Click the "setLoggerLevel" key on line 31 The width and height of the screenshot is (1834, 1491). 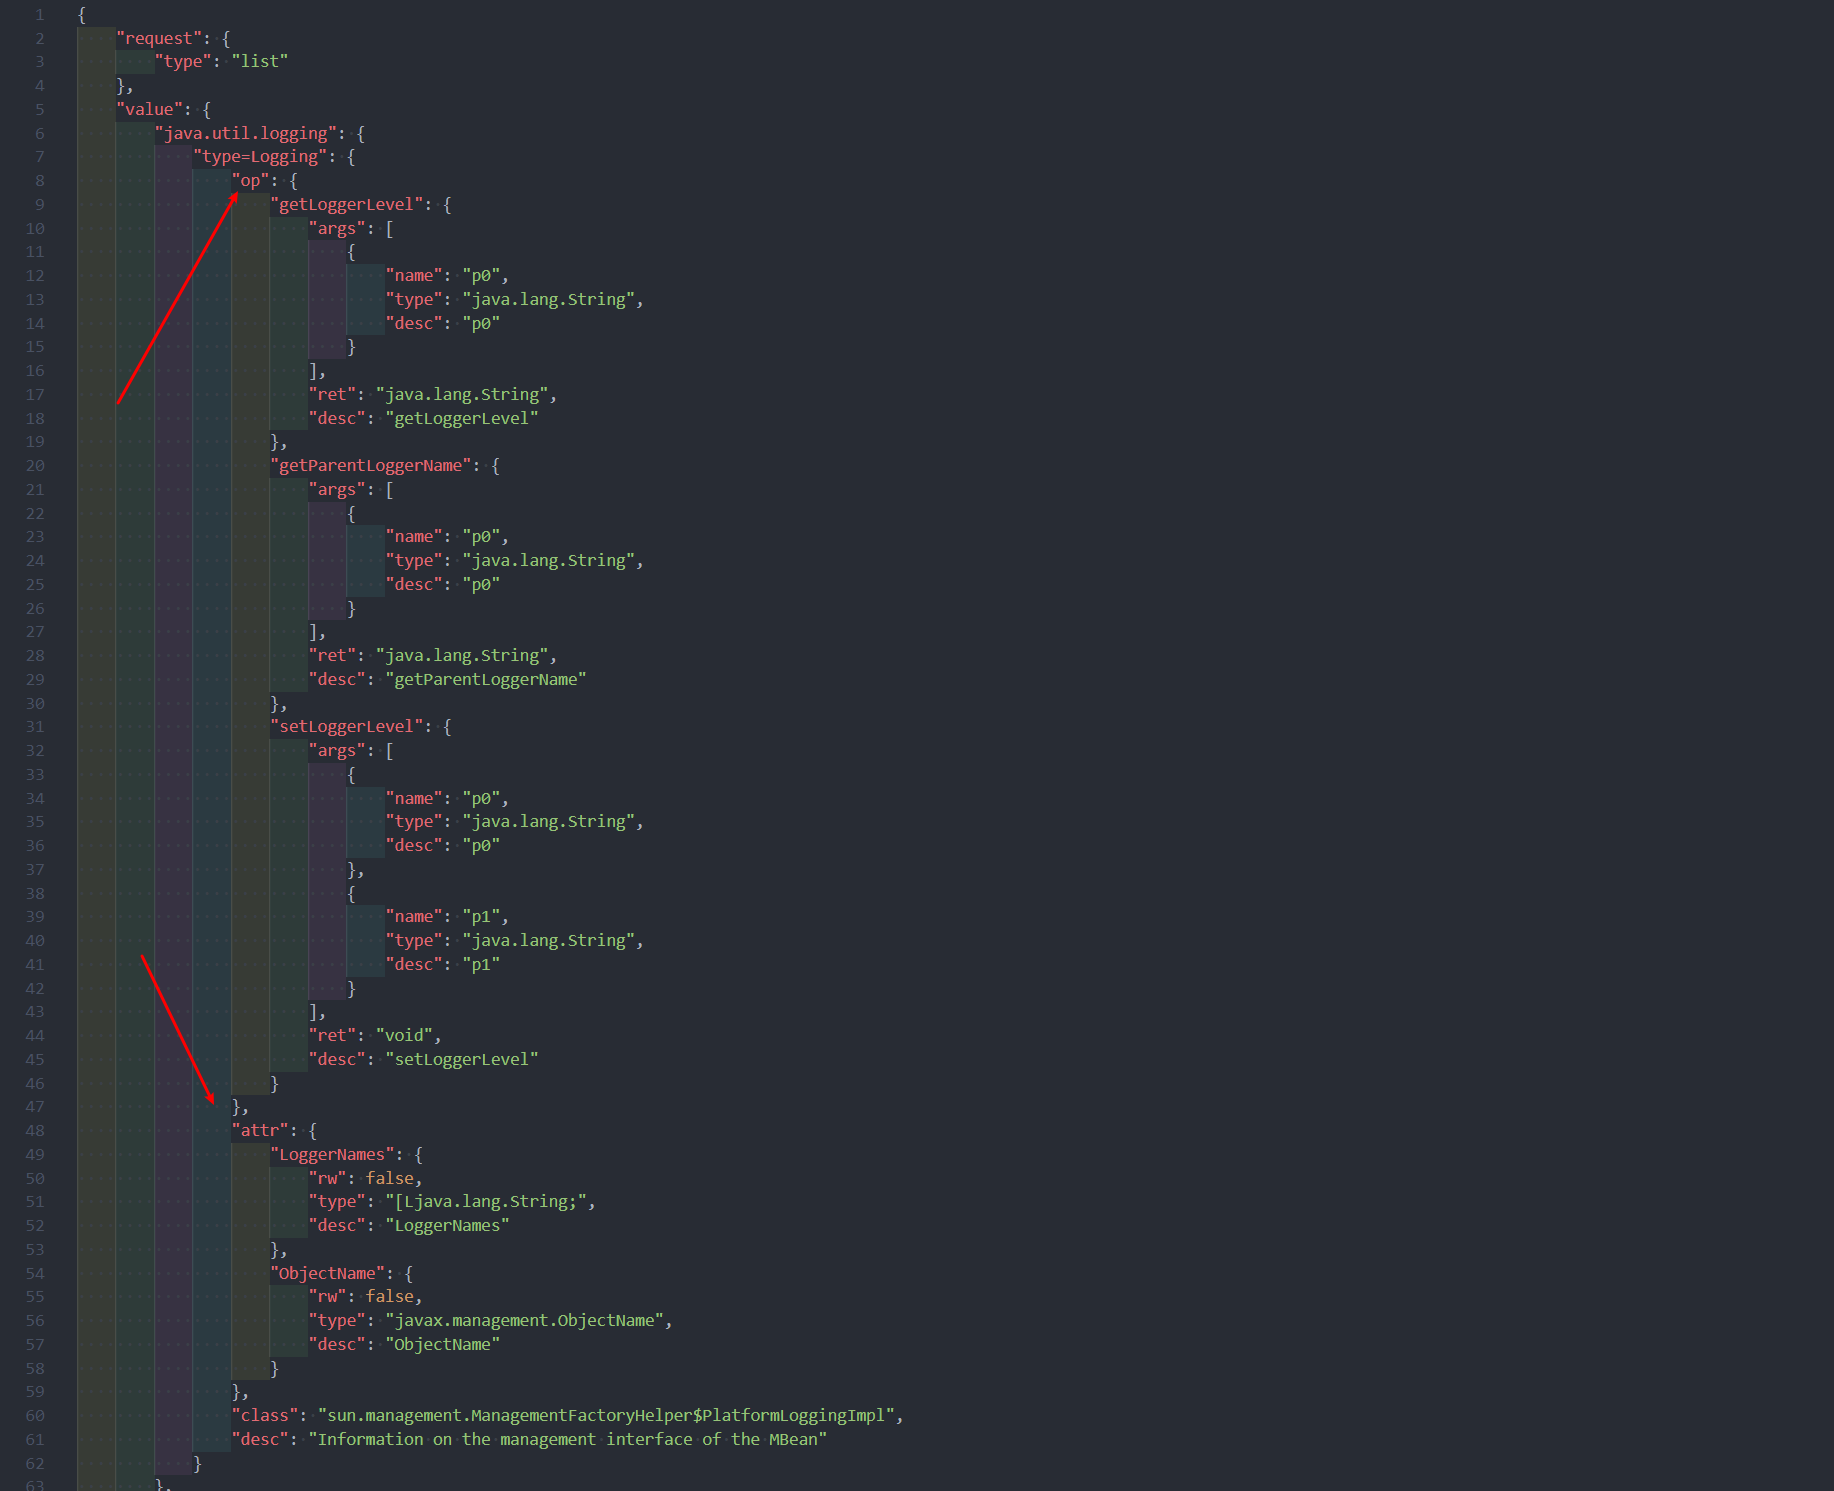tap(346, 727)
